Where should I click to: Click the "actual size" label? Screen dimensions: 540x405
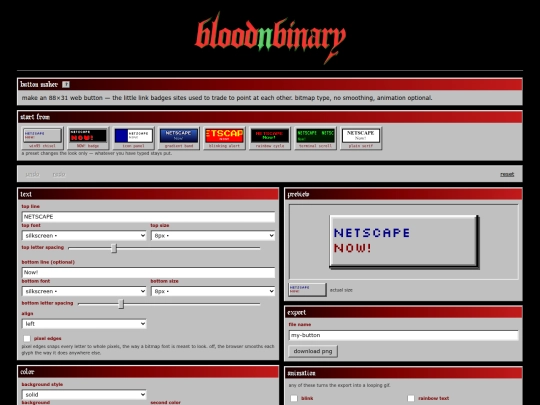click(x=341, y=290)
